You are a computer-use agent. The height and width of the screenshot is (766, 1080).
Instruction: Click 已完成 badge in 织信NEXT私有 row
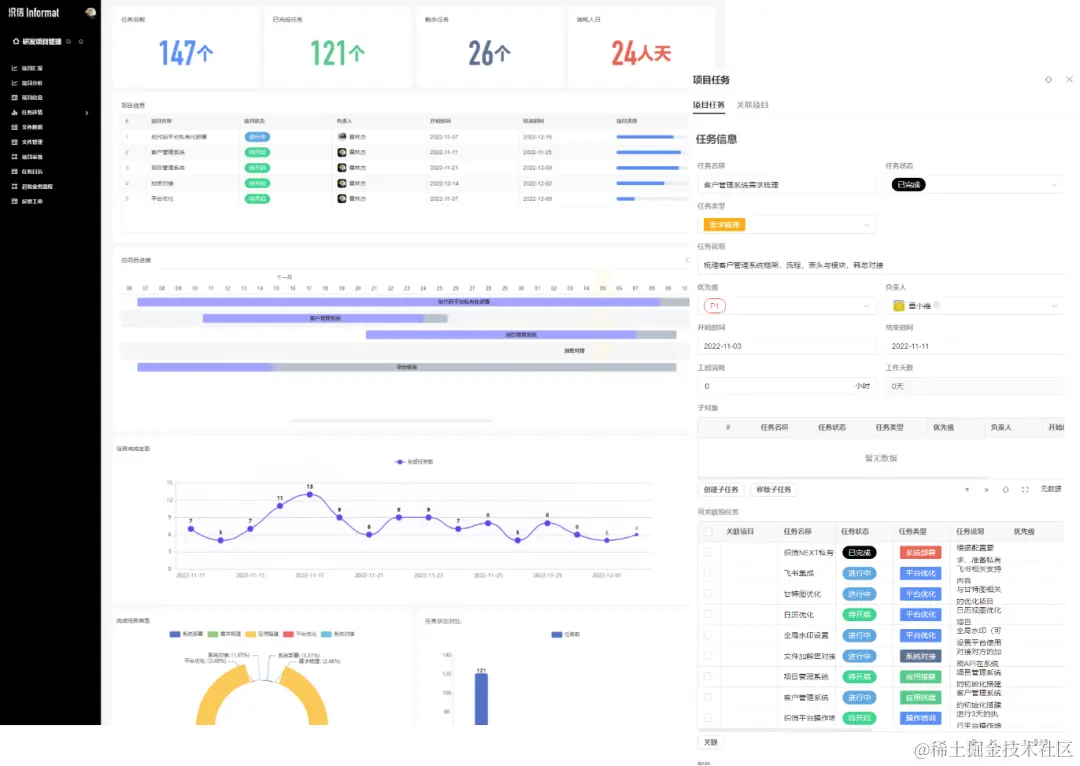coord(859,552)
